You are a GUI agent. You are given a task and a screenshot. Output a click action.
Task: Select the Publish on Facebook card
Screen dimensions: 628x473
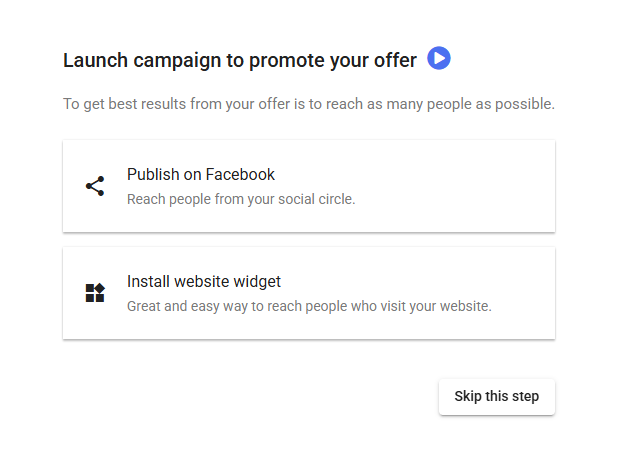[x=308, y=186]
